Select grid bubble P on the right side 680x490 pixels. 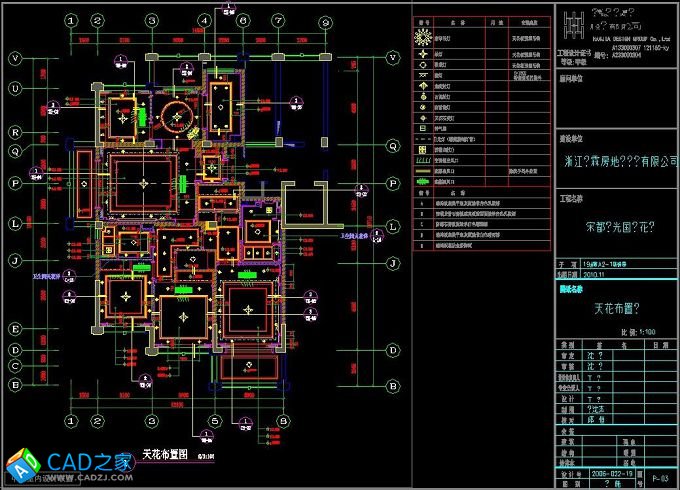[393, 184]
